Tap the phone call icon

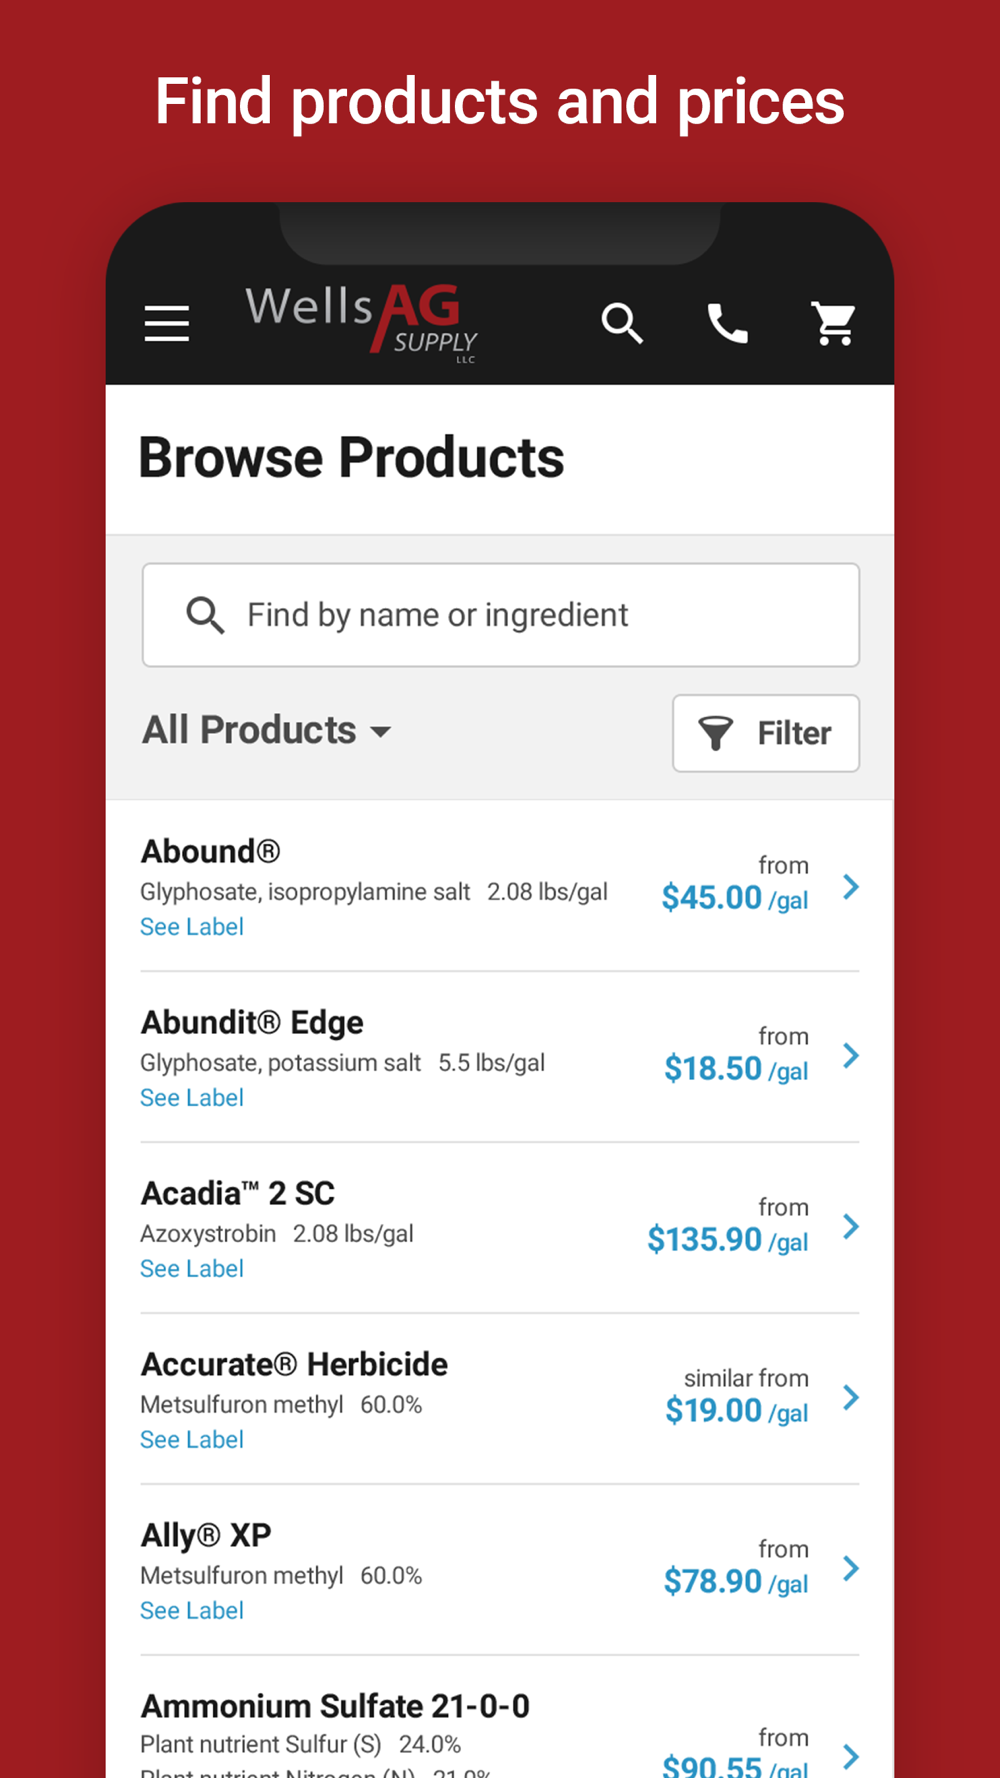point(728,323)
